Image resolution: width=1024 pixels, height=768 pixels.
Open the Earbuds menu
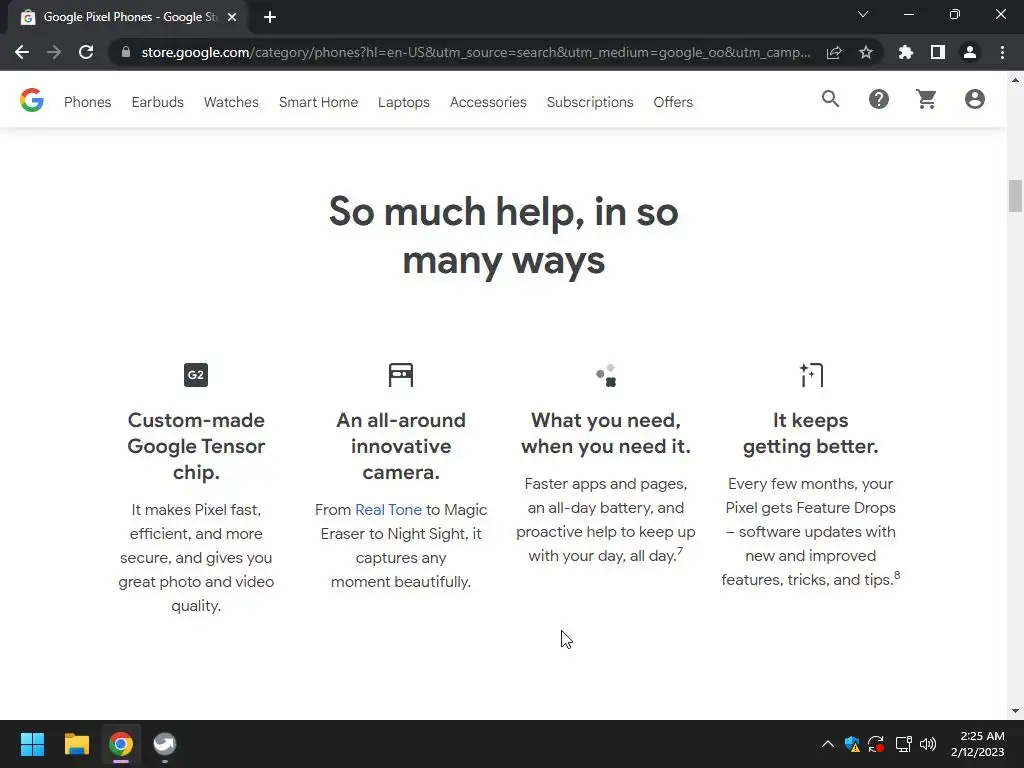pos(157,102)
